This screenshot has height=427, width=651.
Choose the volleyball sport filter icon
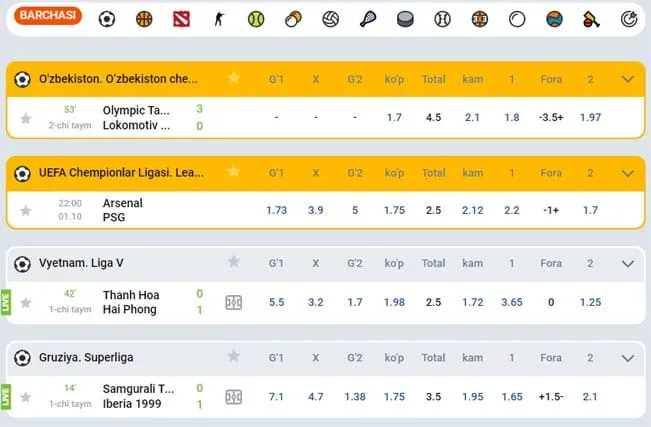coord(331,18)
